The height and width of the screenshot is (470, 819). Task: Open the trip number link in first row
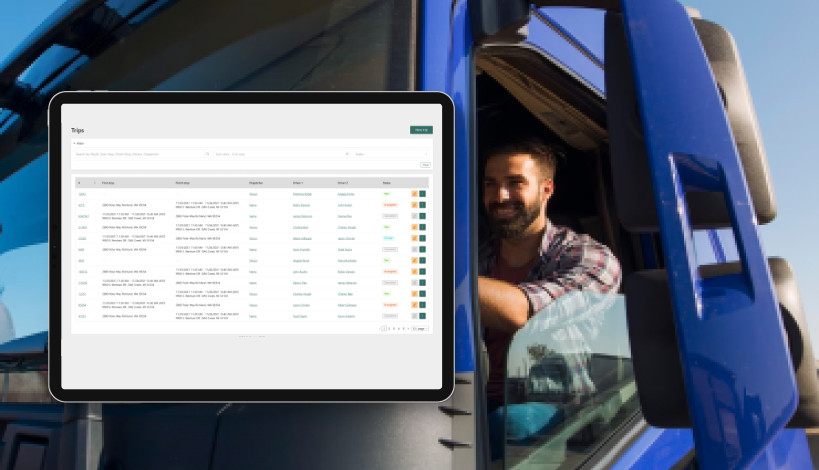[x=82, y=194]
